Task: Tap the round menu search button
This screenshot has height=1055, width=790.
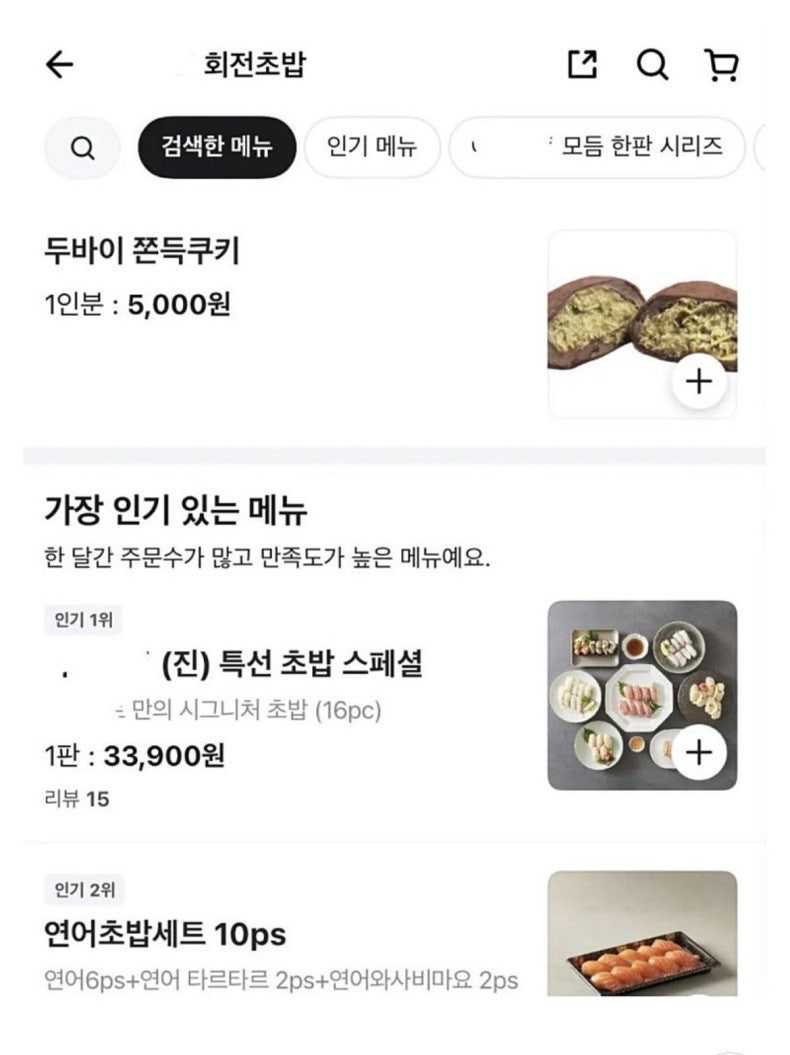Action: coord(83,148)
